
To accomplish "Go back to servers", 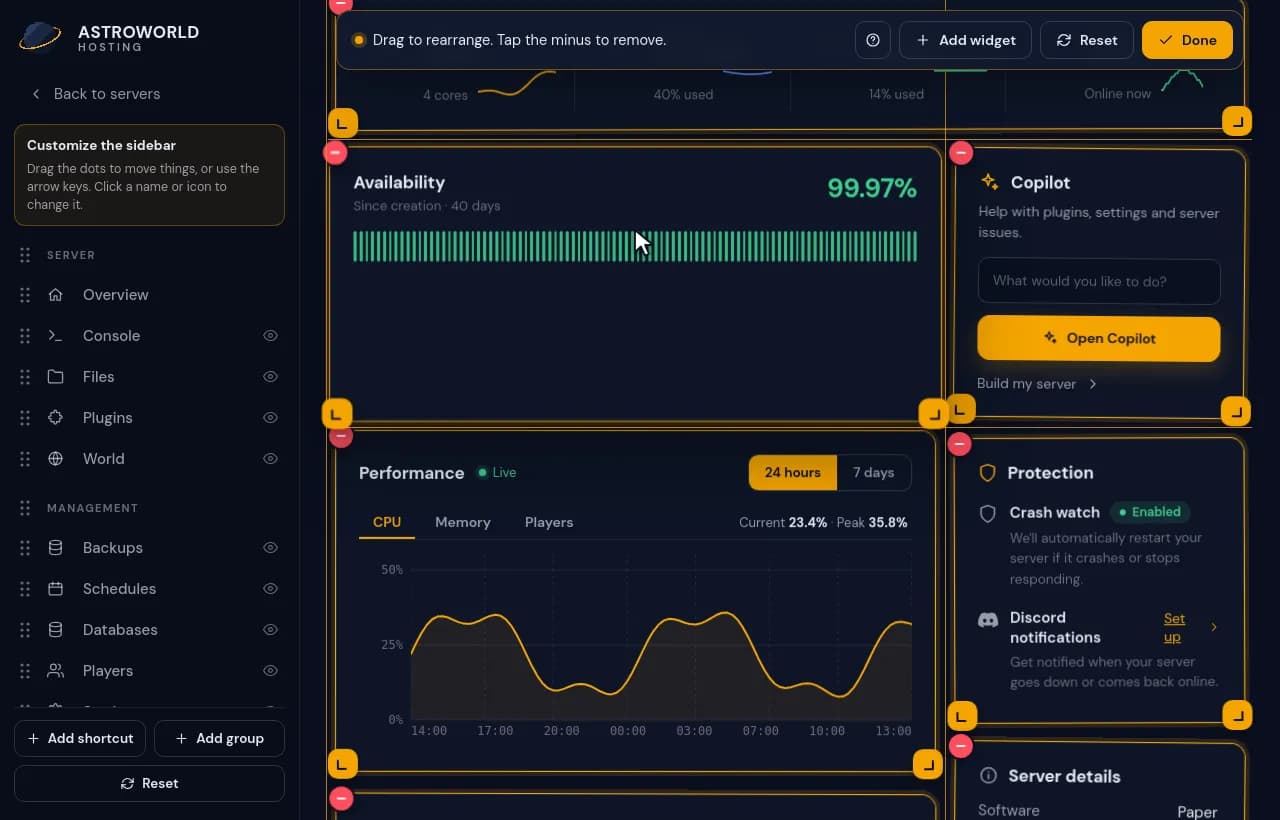I will pos(95,93).
